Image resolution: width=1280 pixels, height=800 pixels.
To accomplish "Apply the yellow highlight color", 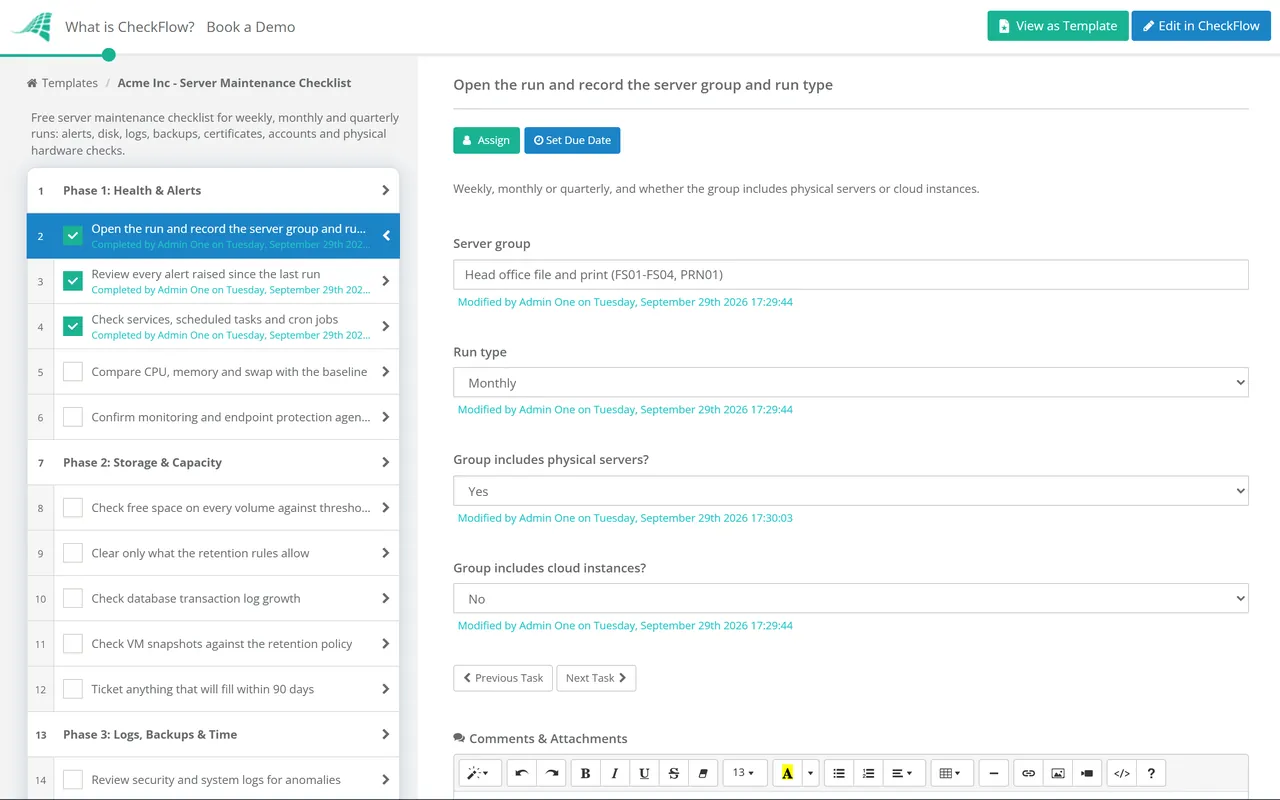I will pyautogui.click(x=787, y=773).
